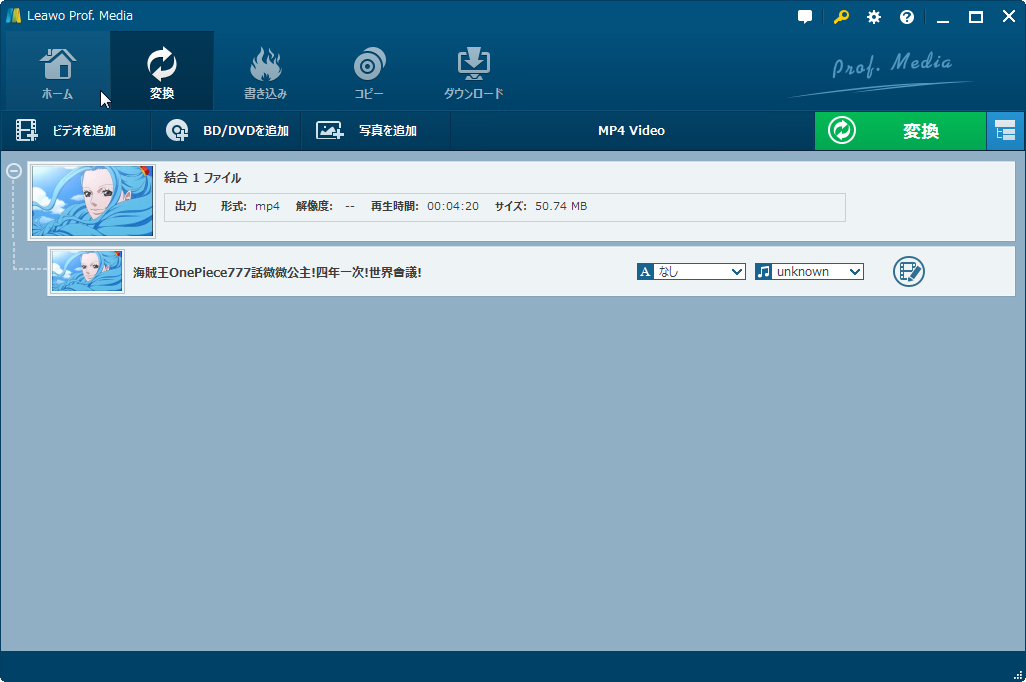The image size is (1026, 682).
Task: Click the edit video icon beside unknown audio
Action: (909, 271)
